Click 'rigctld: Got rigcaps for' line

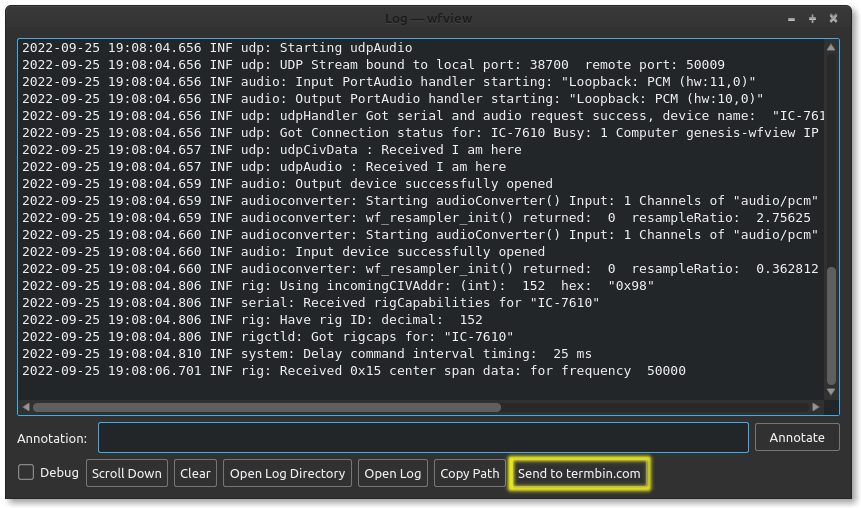[x=268, y=337]
